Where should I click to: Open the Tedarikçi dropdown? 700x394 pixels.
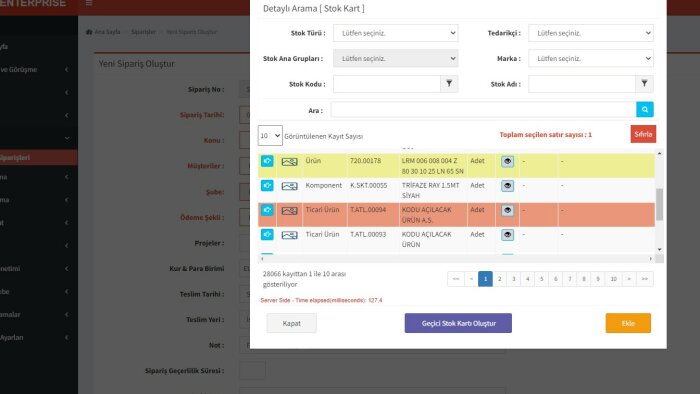coord(591,33)
